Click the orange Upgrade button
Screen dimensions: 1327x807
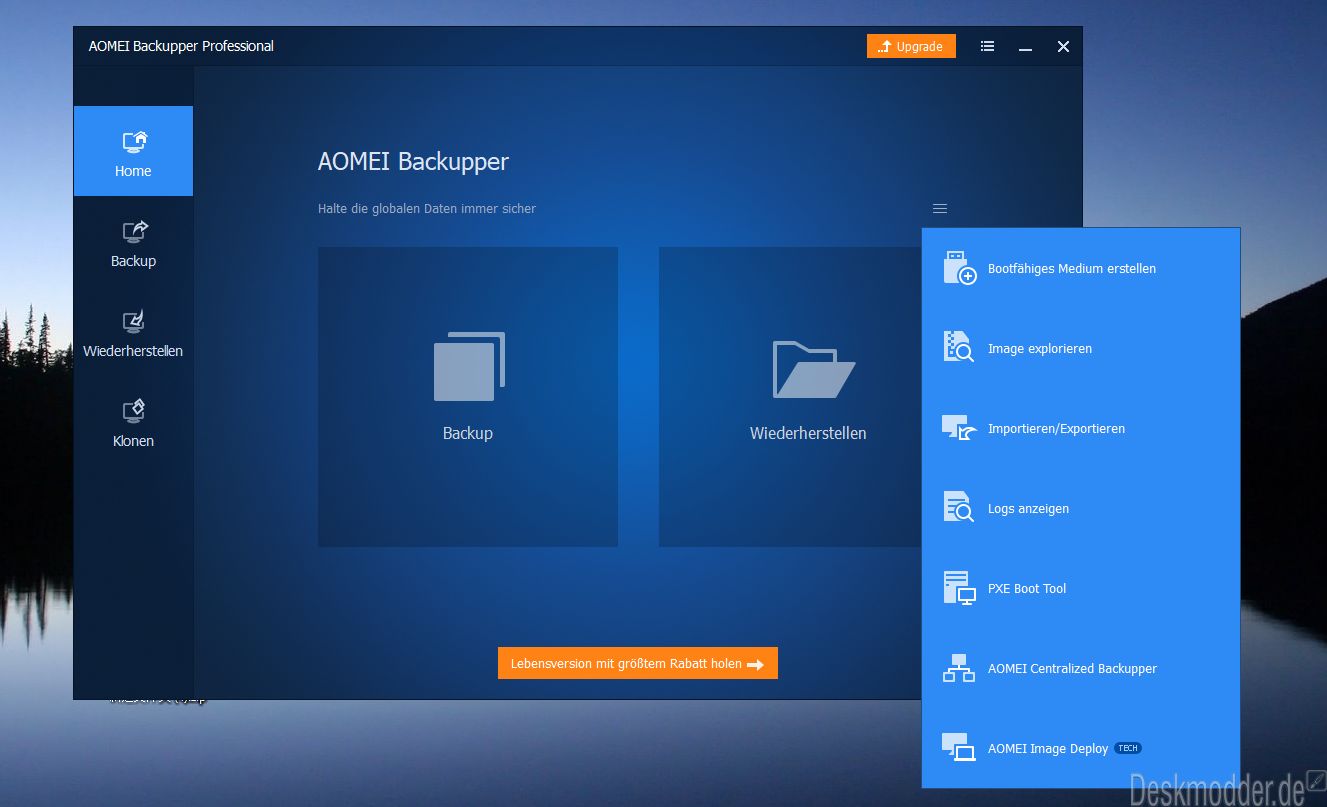click(911, 46)
